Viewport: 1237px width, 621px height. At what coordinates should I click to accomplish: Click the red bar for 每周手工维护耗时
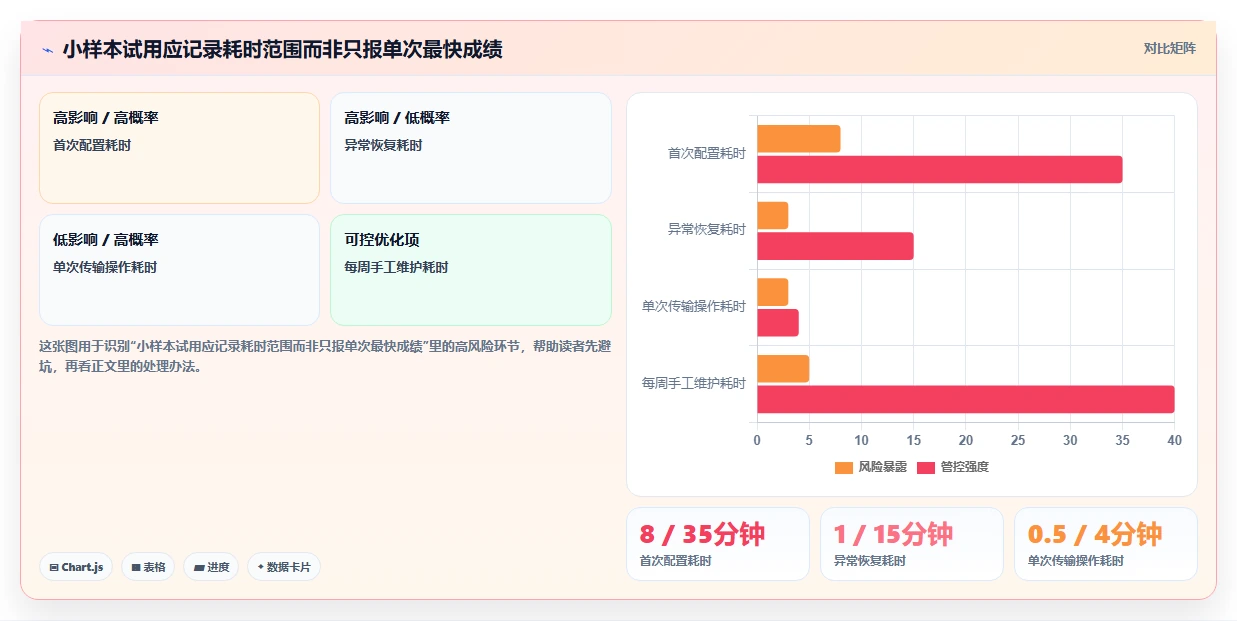[966, 399]
